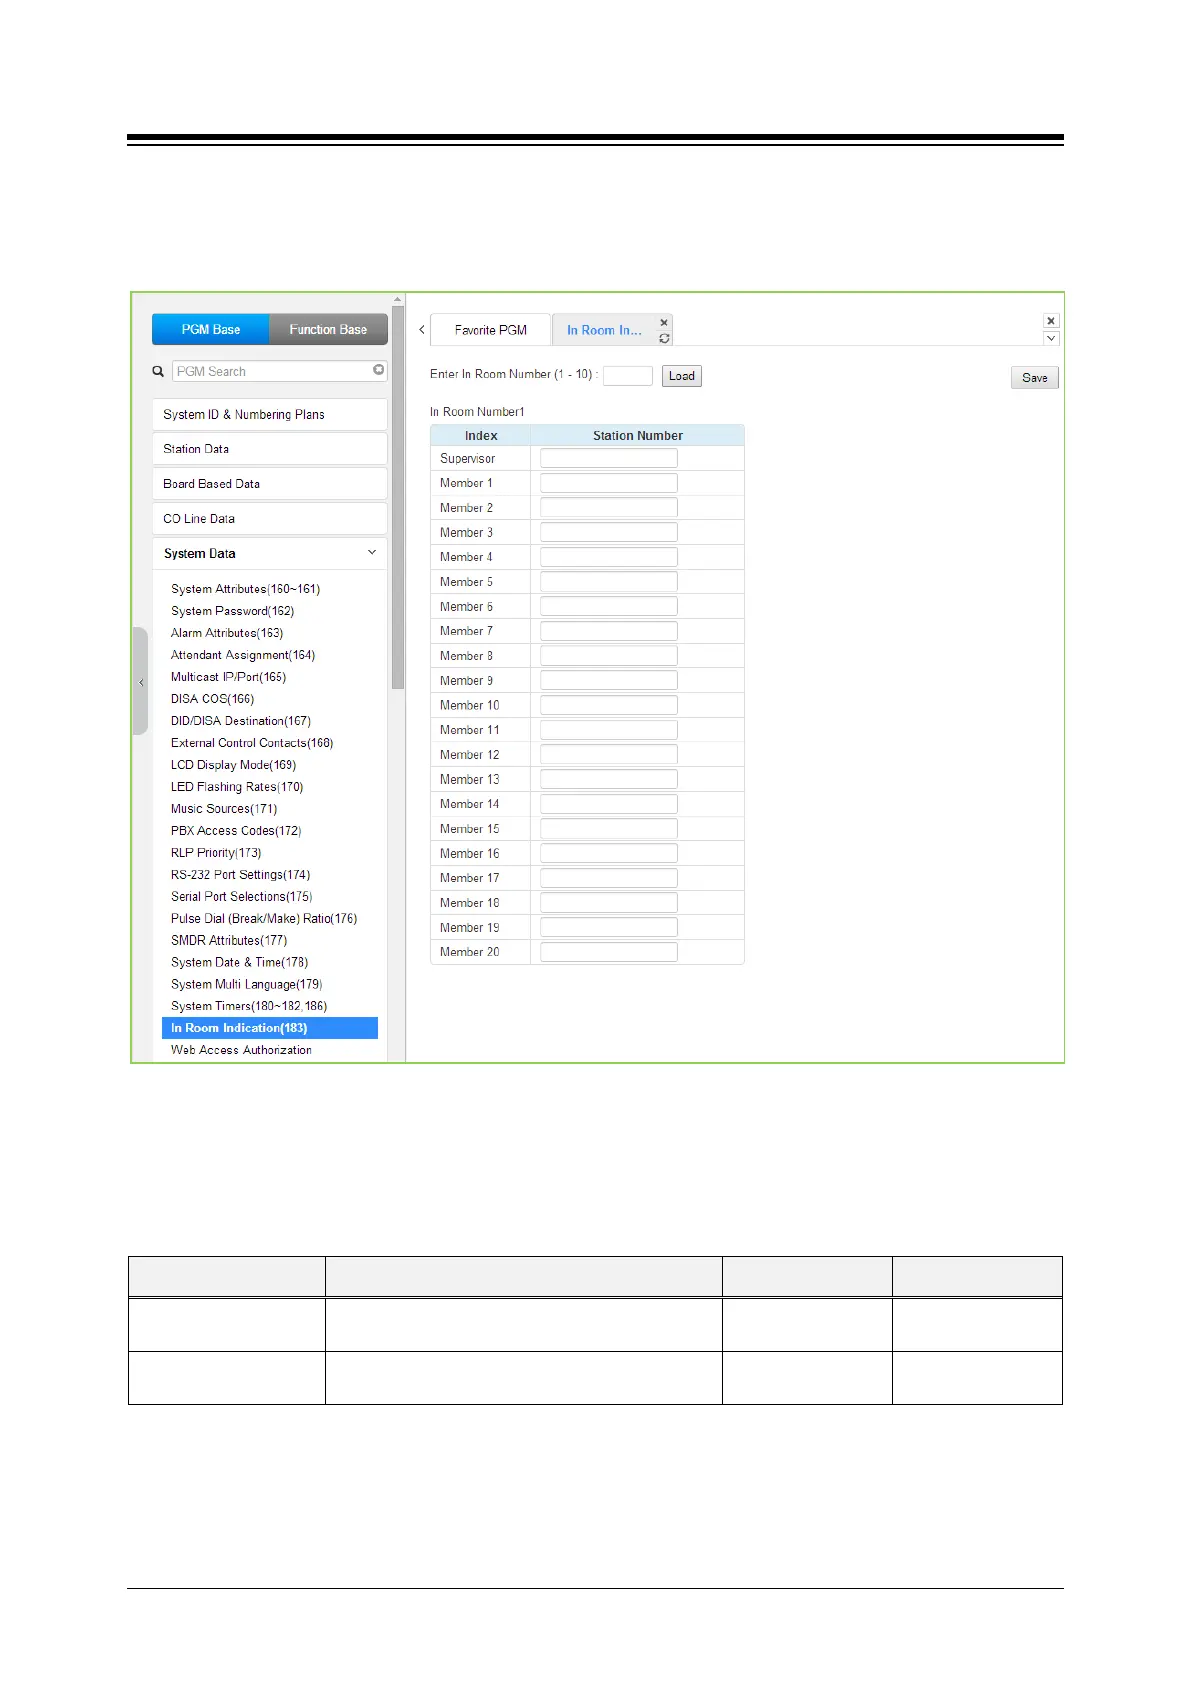The height and width of the screenshot is (1684, 1191).
Task: Expand the Station Data section
Action: 269,449
